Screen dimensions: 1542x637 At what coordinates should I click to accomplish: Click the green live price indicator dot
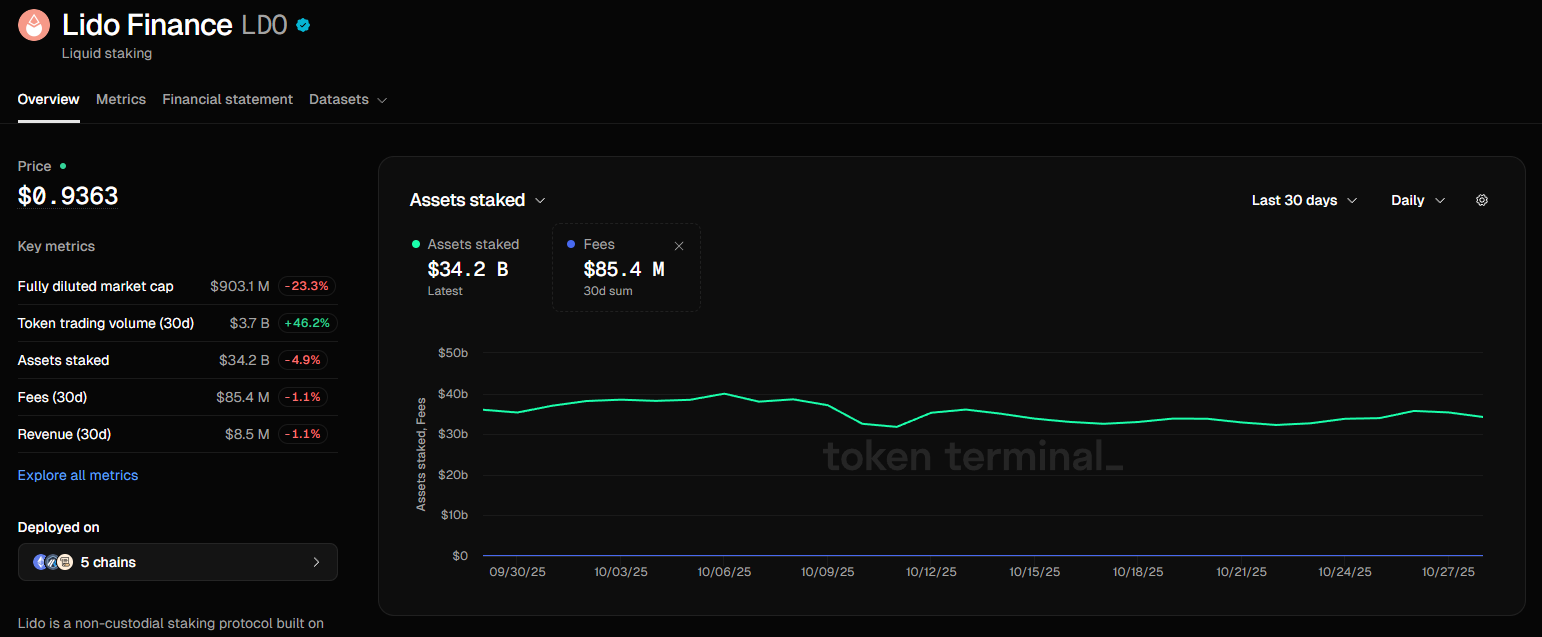(63, 166)
